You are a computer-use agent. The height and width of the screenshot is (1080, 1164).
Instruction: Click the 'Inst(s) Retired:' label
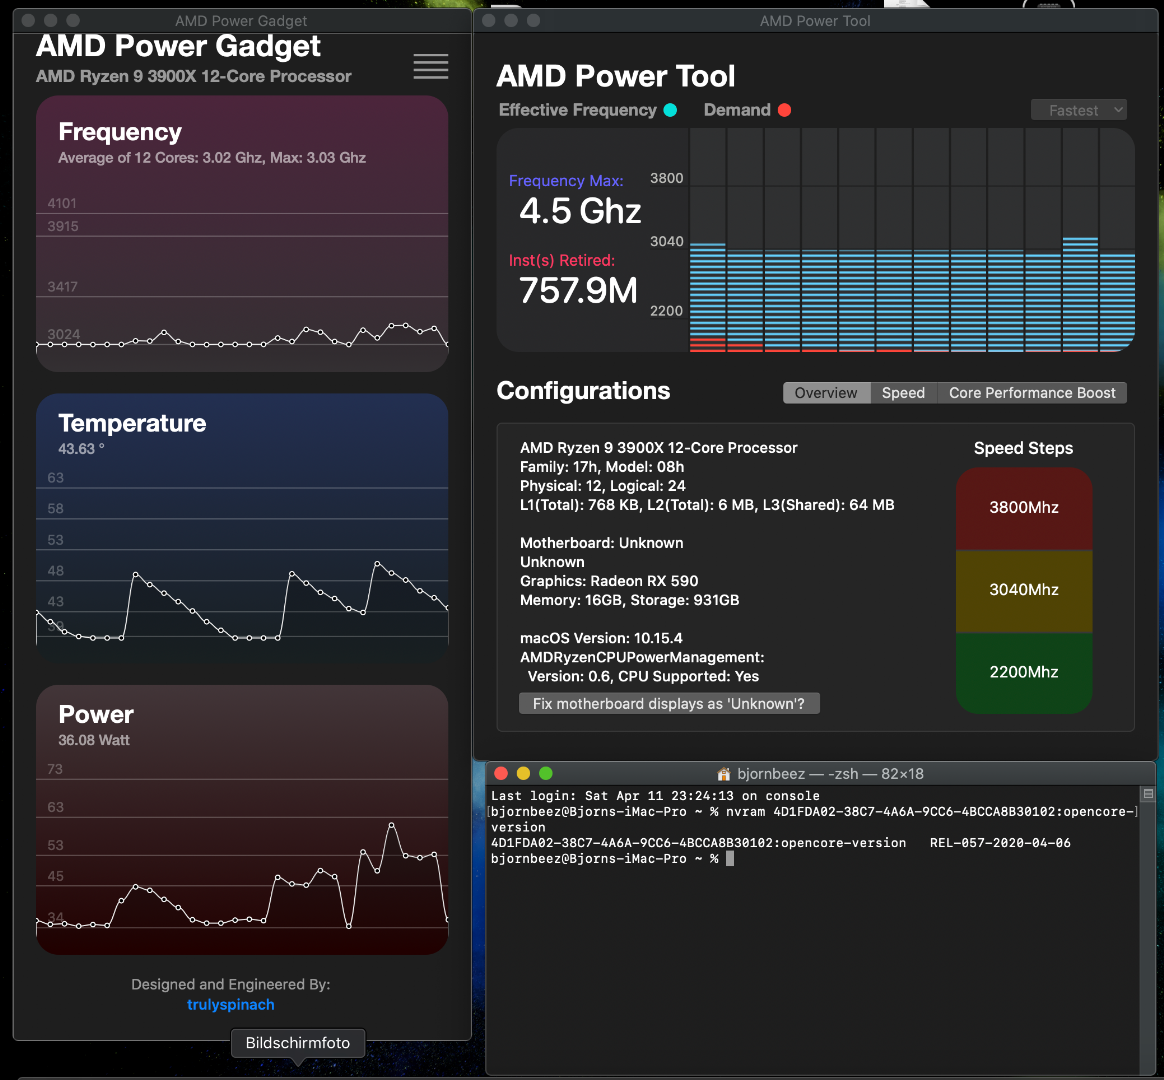tap(562, 261)
